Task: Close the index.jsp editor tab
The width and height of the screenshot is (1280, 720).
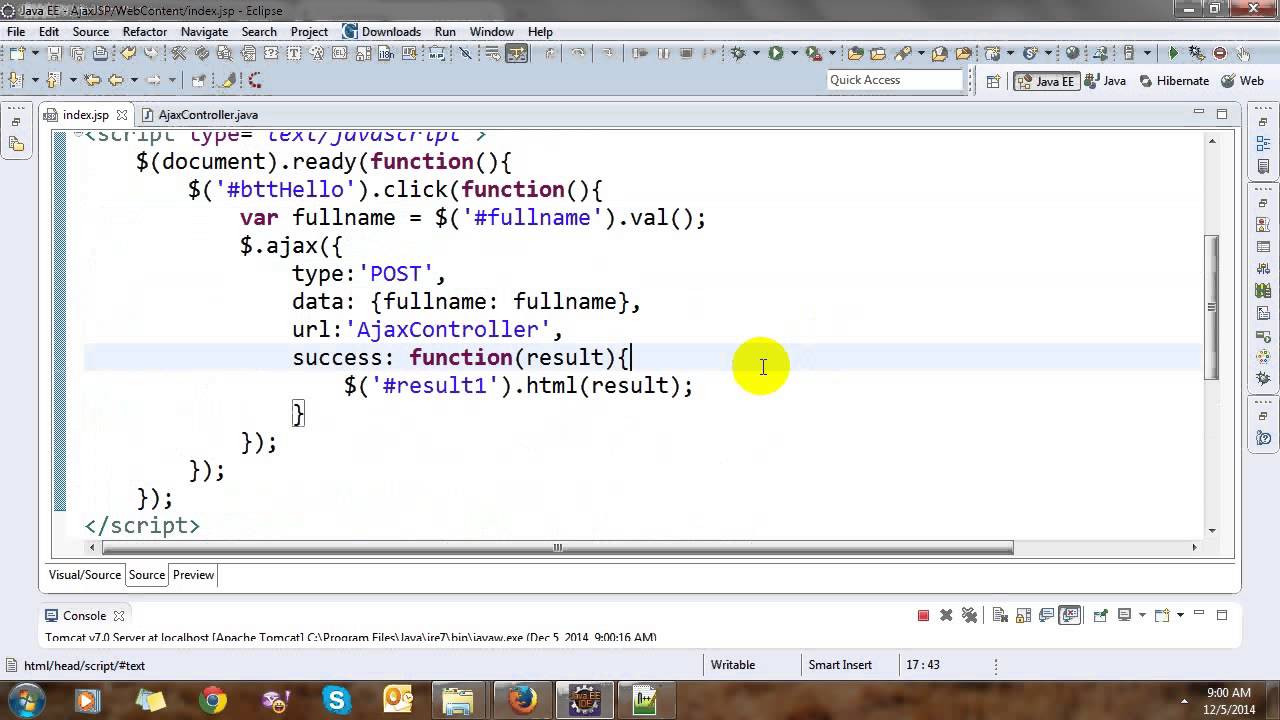Action: click(x=122, y=115)
